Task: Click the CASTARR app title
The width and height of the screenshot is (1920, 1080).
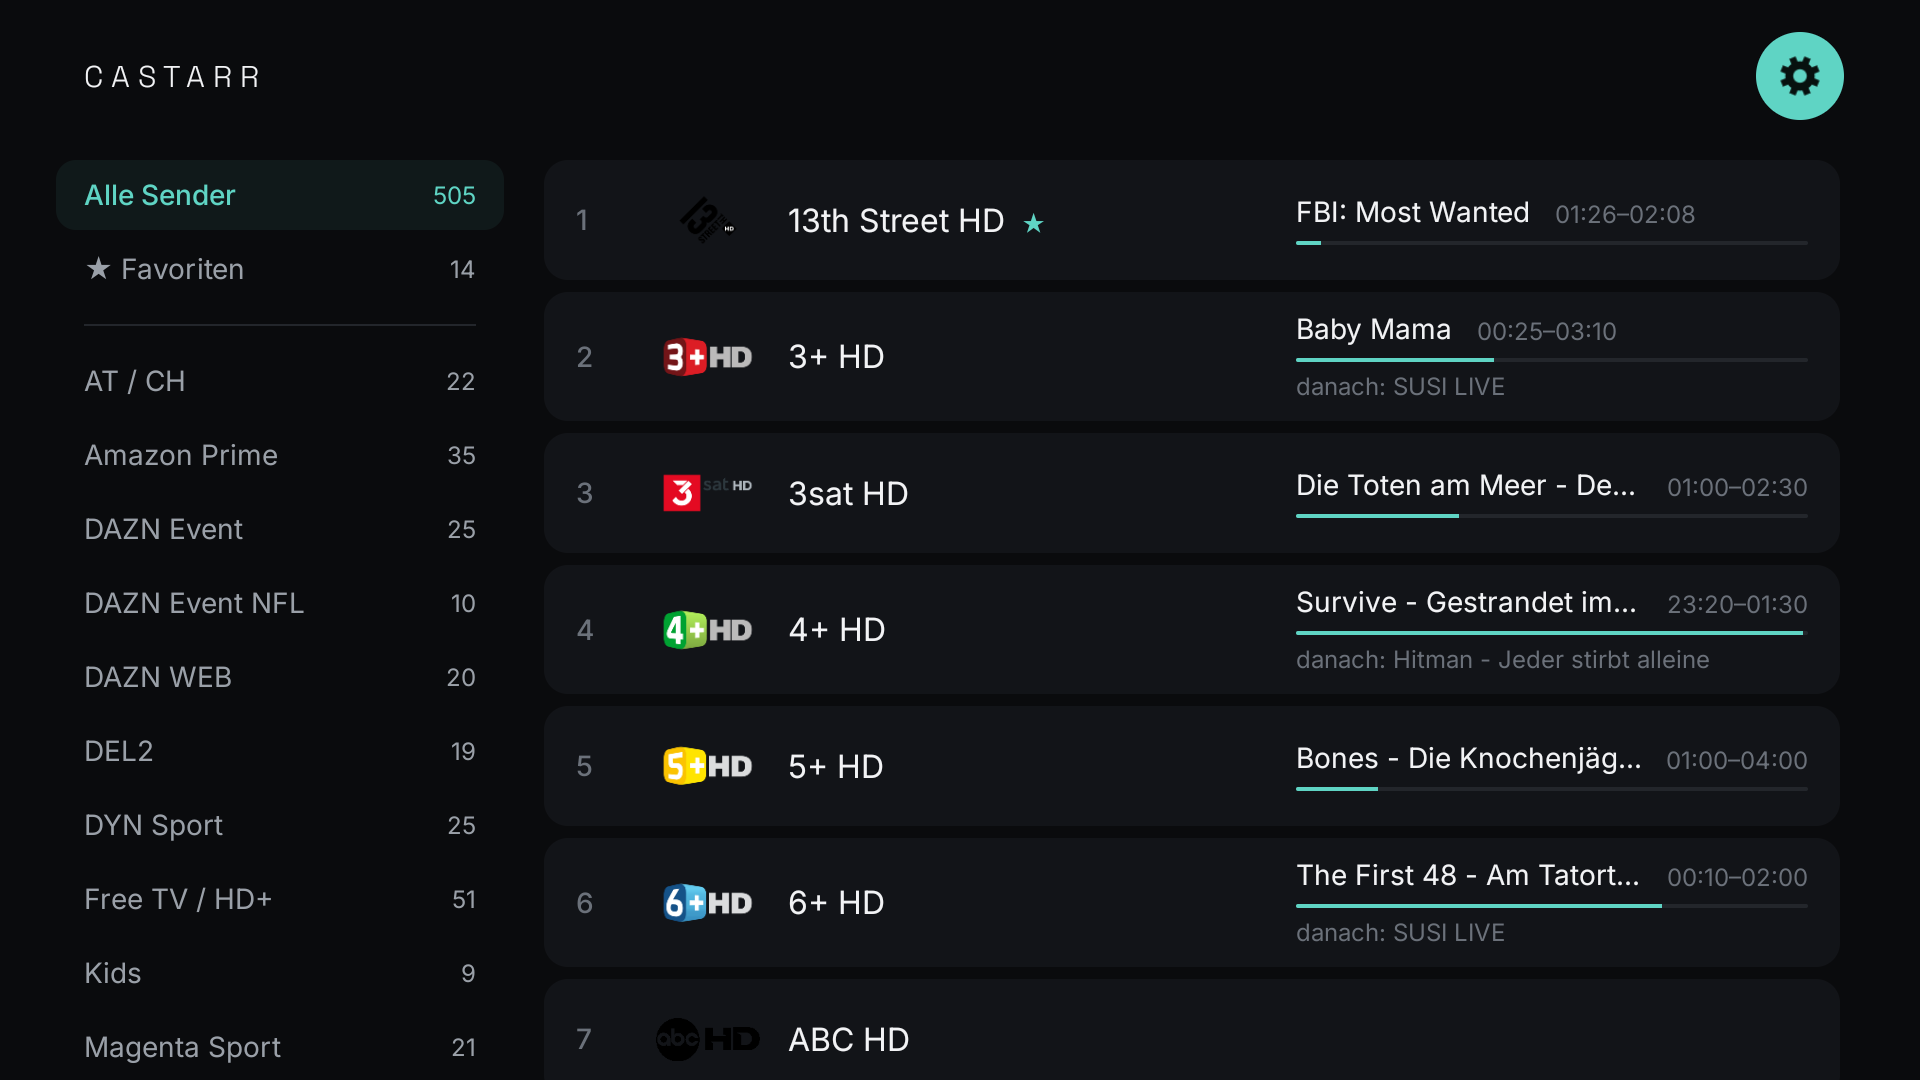Action: click(x=173, y=77)
